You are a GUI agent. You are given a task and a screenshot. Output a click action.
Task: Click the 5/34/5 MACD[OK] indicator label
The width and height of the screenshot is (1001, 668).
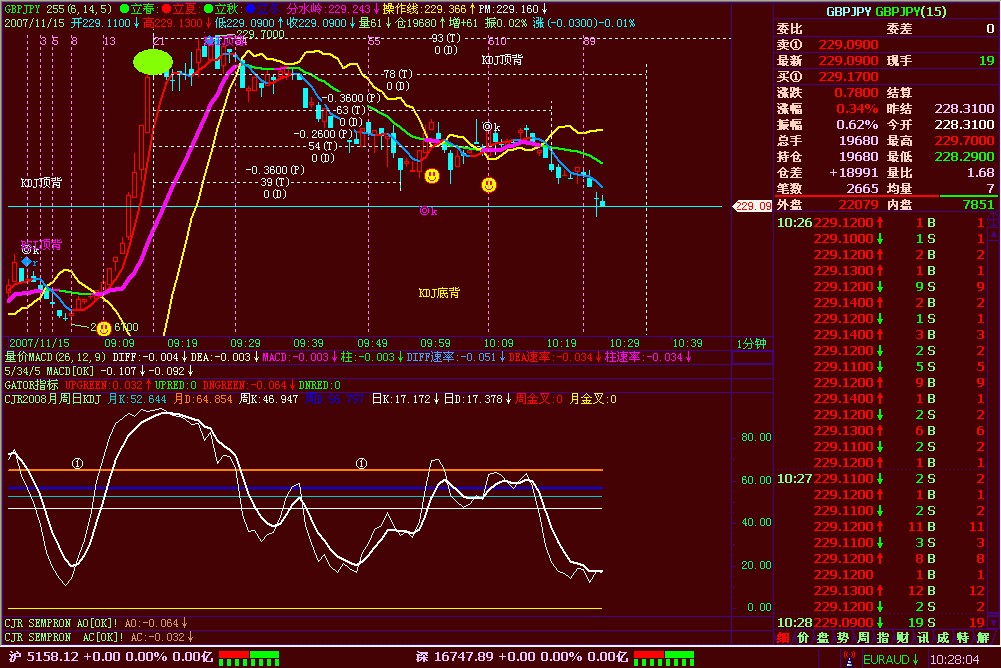click(49, 371)
